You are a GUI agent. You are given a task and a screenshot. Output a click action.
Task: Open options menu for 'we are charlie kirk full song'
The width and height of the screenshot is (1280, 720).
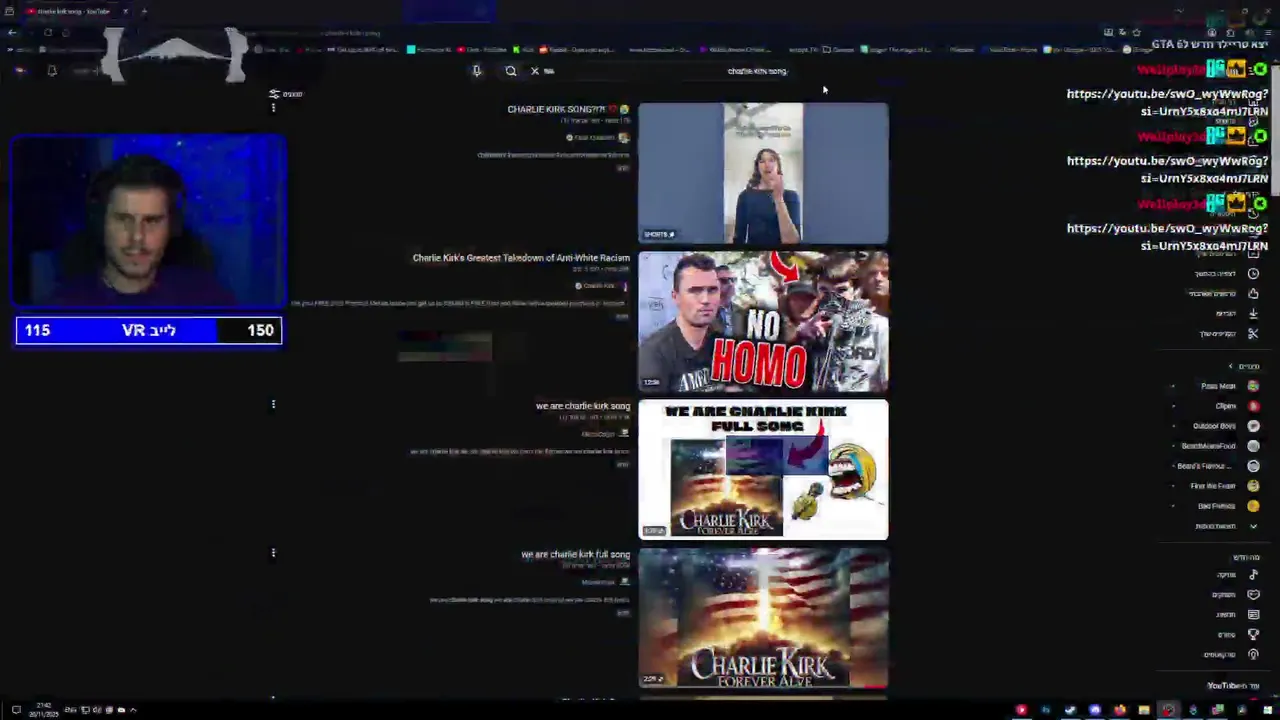click(273, 552)
